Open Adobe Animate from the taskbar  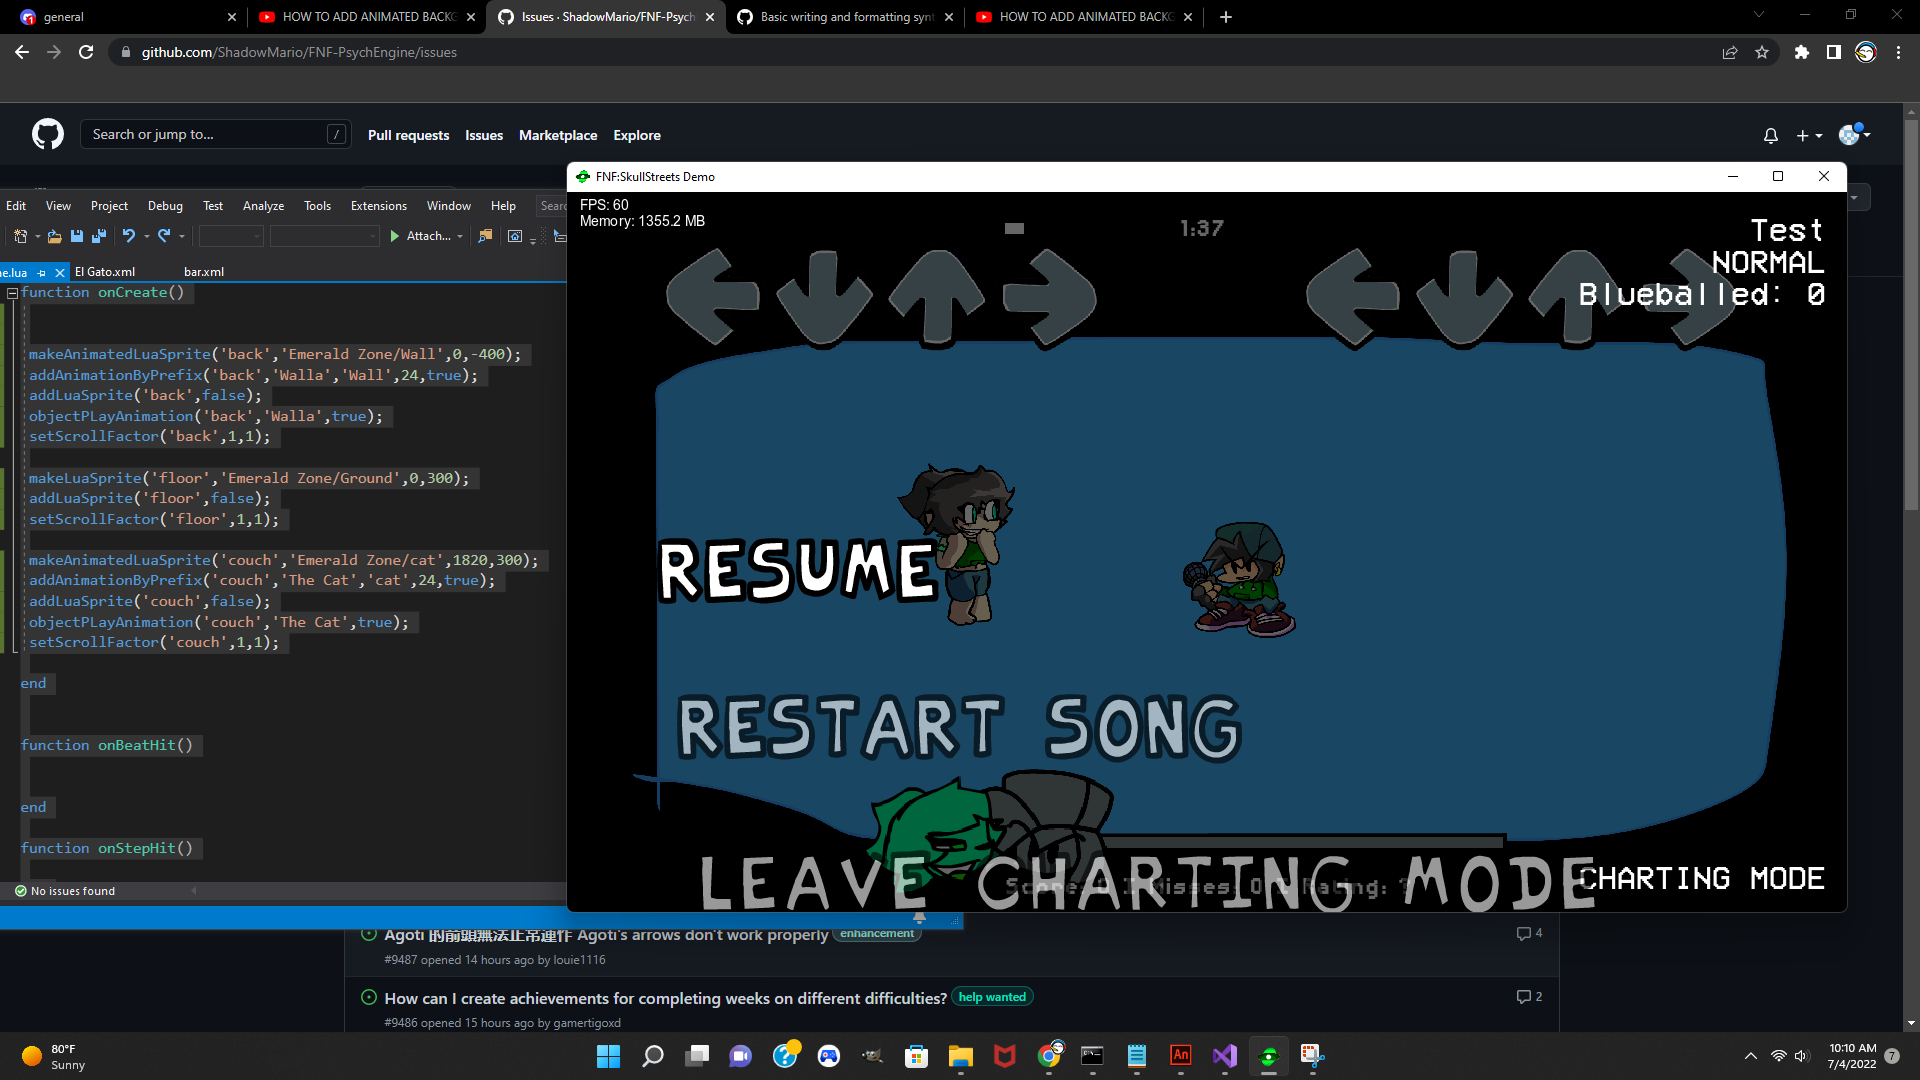1180,1056
